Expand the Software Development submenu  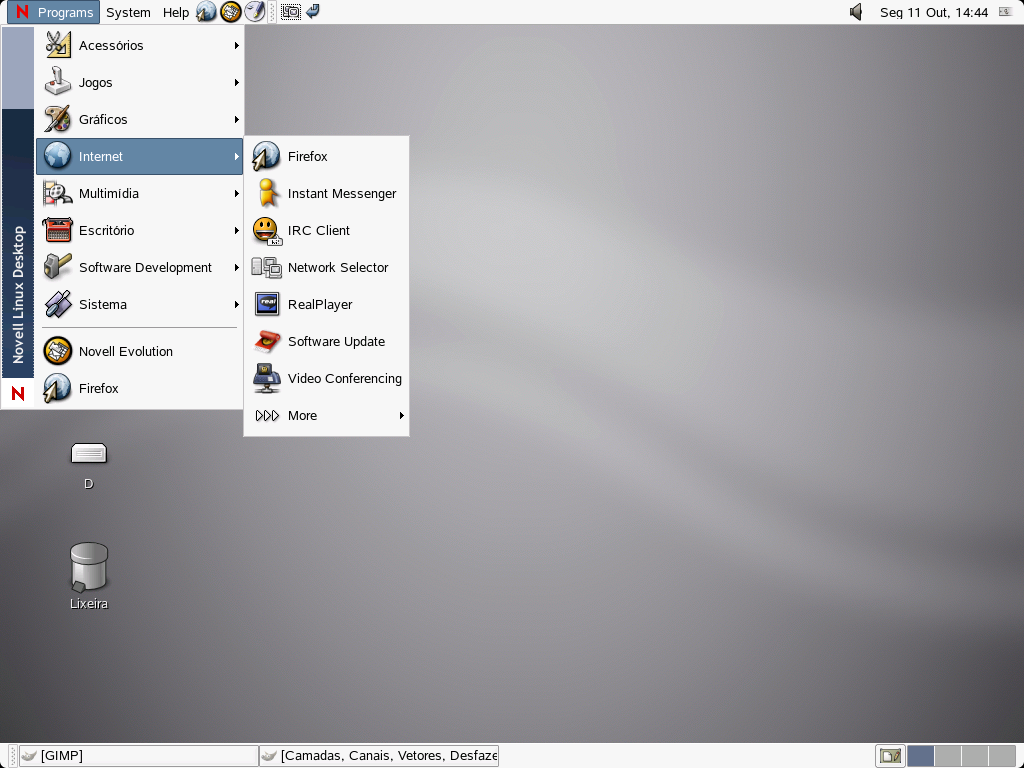(145, 267)
